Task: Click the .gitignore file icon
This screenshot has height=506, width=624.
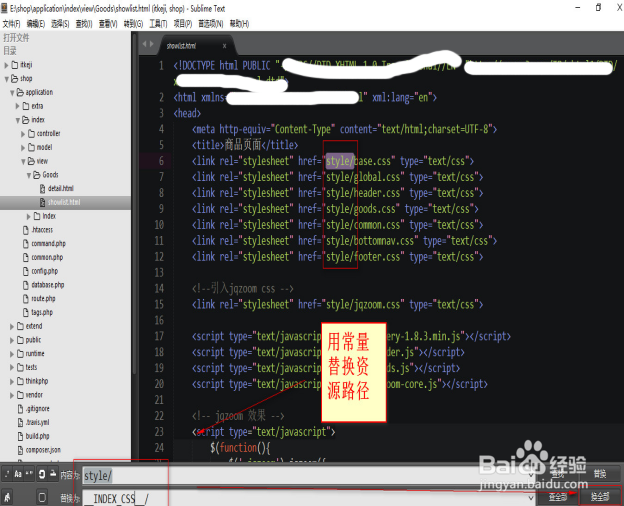Action: coord(20,409)
